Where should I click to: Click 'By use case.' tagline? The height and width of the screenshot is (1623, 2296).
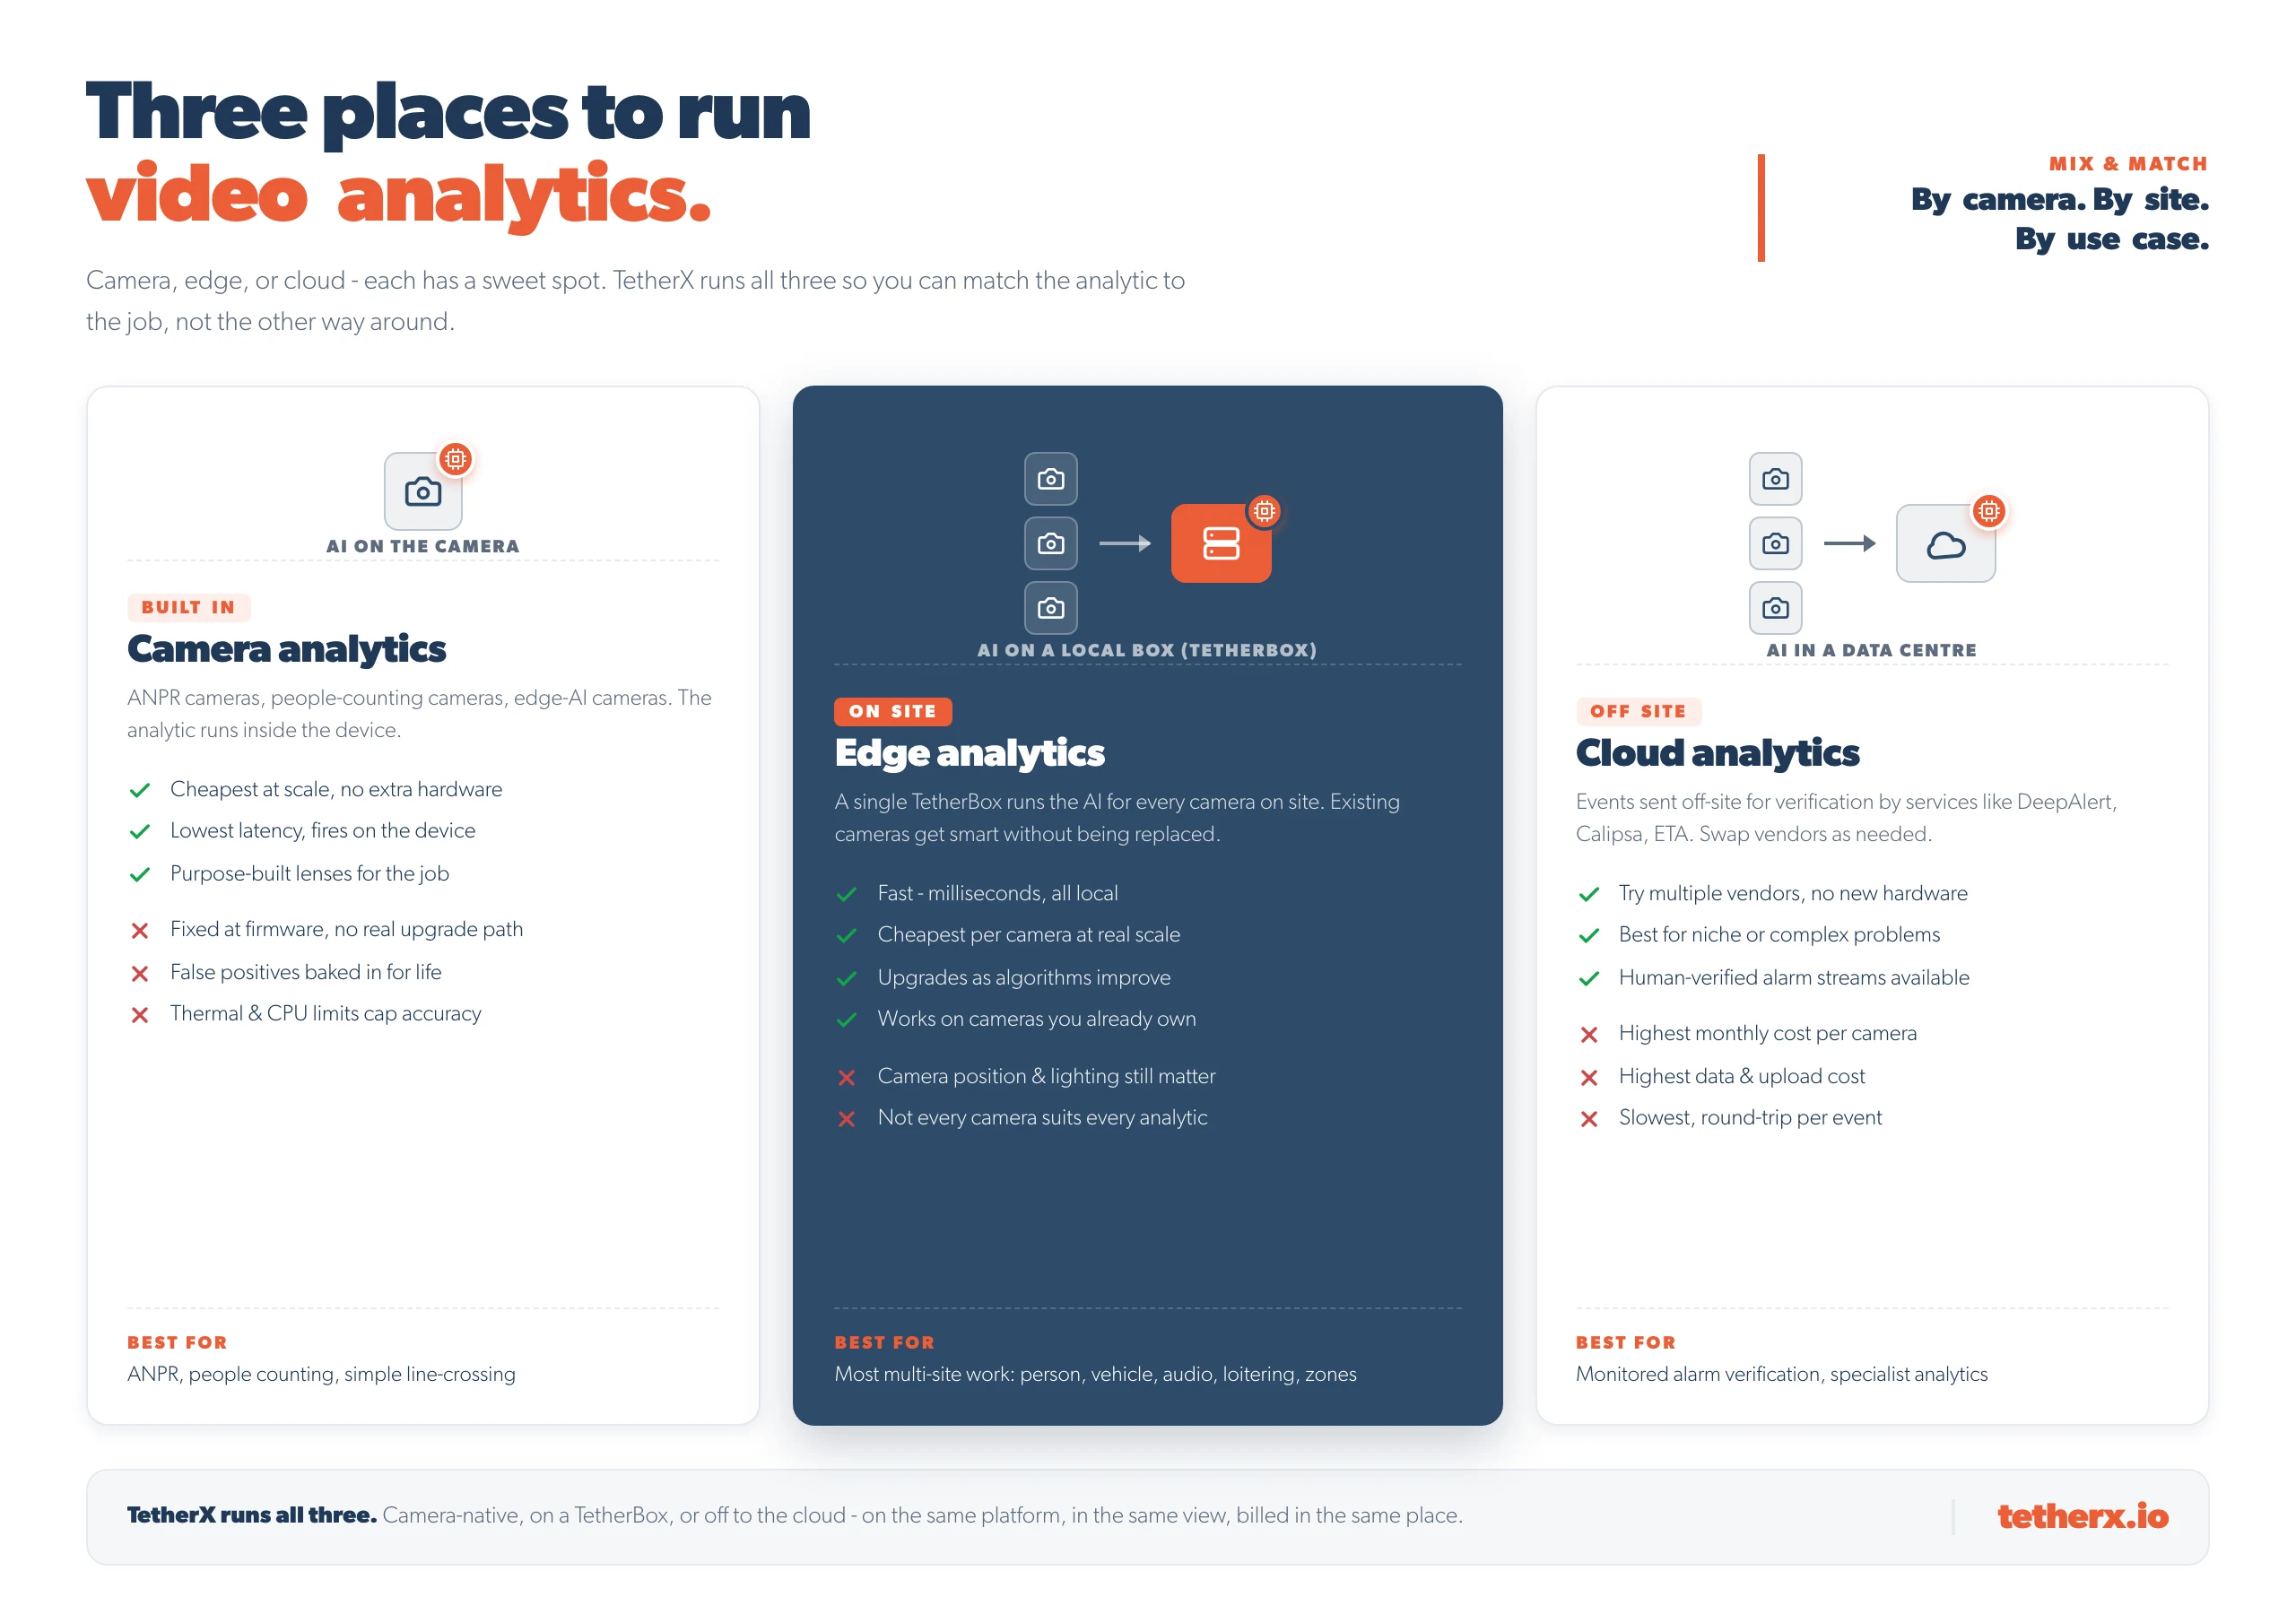click(2112, 239)
